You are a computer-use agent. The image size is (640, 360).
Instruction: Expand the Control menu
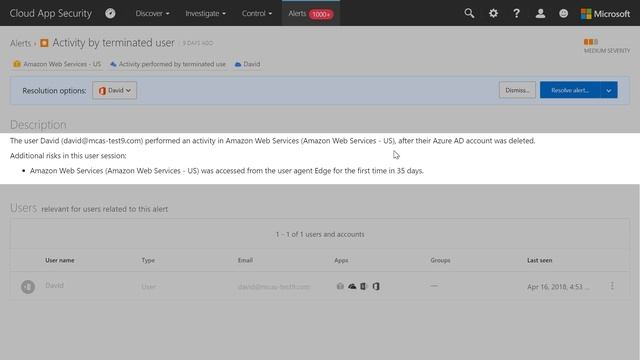pyautogui.click(x=257, y=13)
